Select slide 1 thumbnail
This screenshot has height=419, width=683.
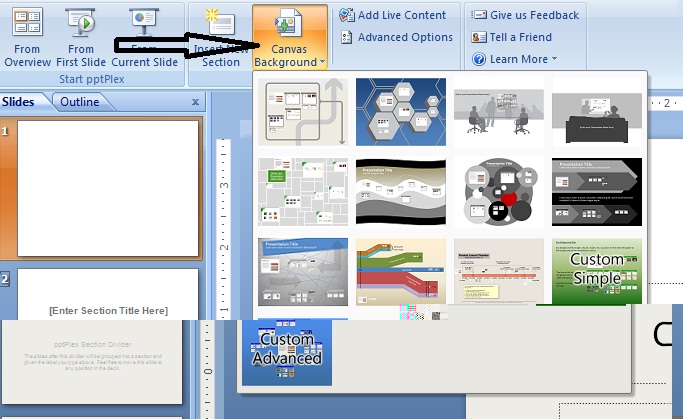108,189
